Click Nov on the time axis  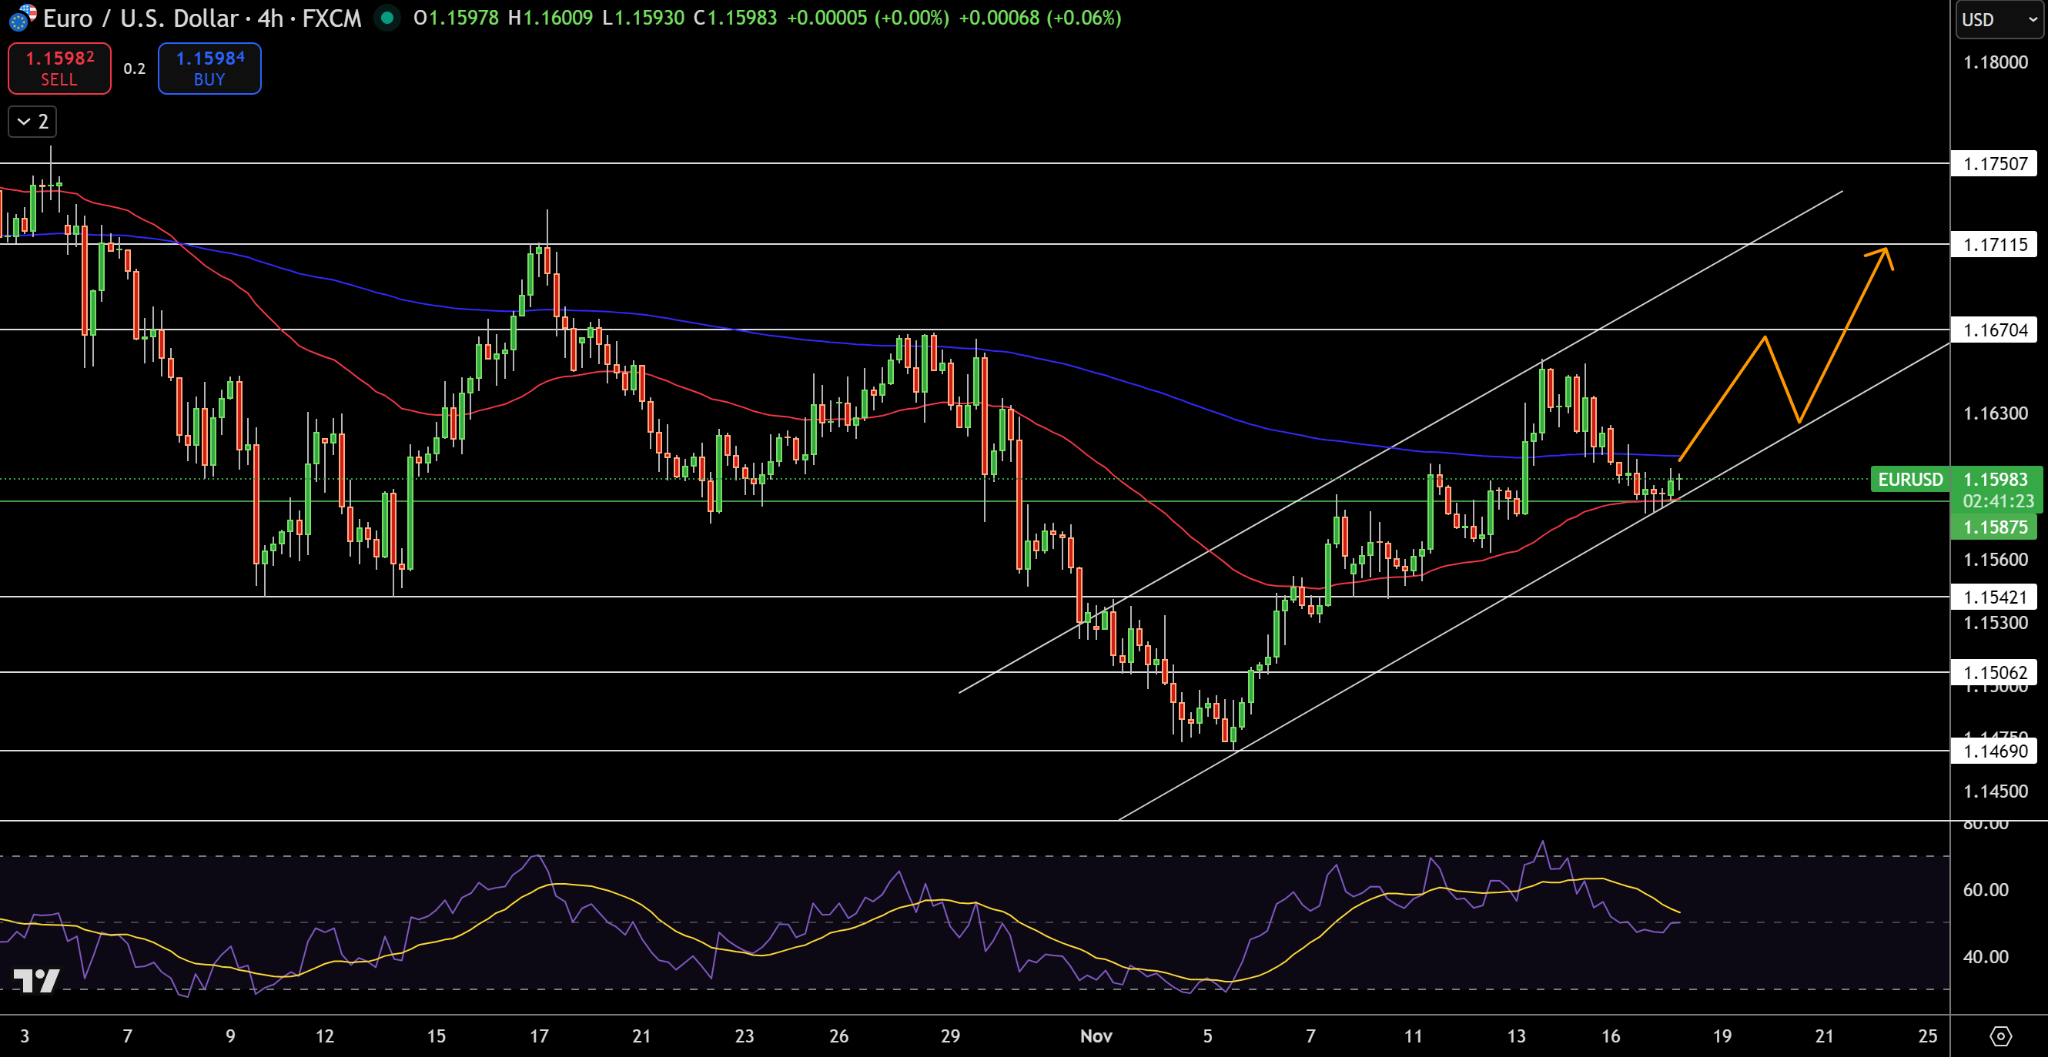pyautogui.click(x=1096, y=1037)
